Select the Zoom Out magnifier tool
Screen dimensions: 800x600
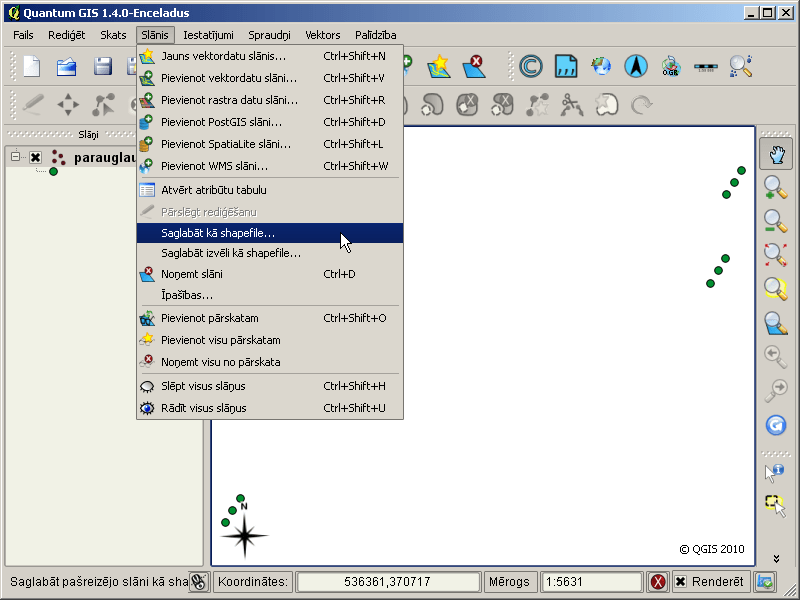point(776,221)
